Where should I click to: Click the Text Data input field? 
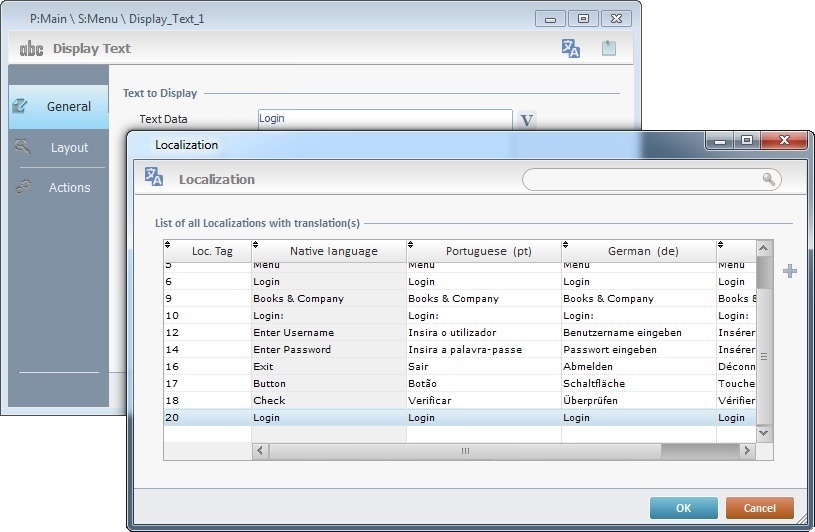click(x=384, y=119)
